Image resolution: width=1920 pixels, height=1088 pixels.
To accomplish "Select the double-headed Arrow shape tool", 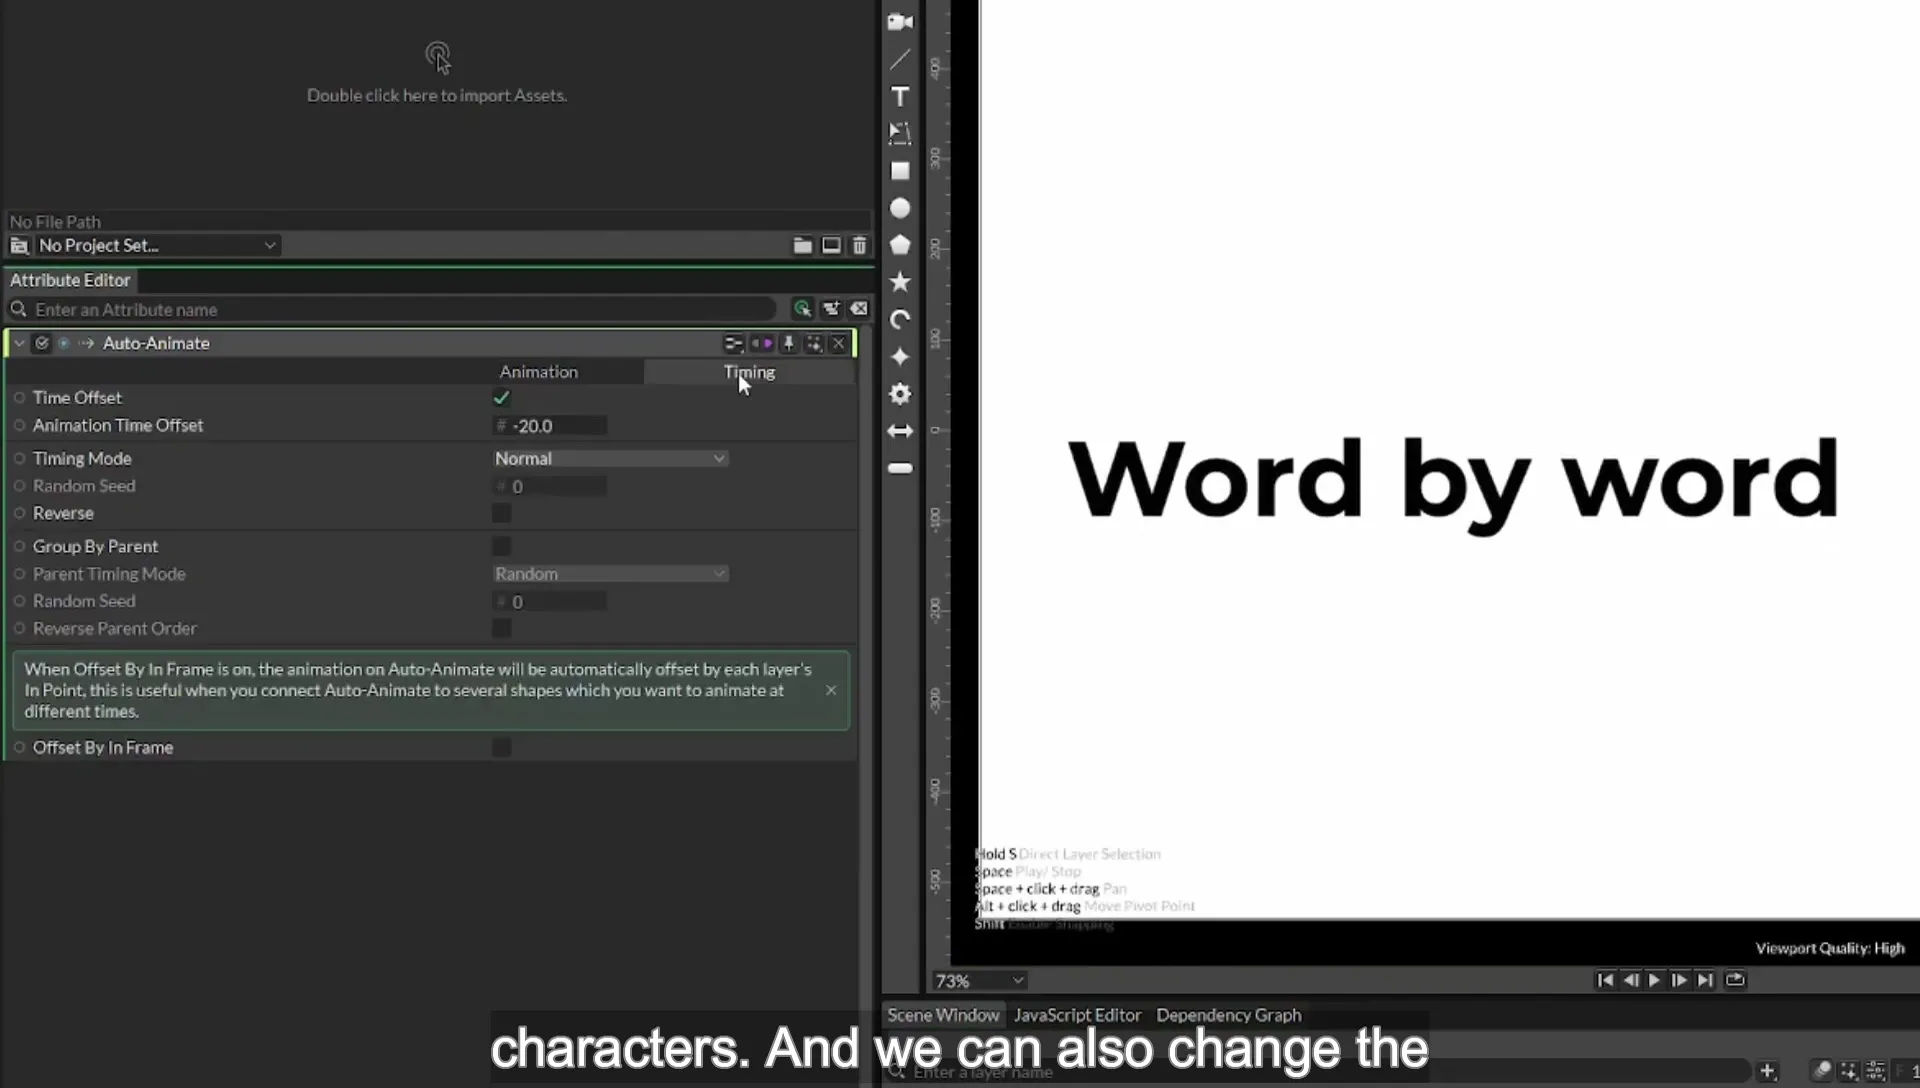I will click(900, 431).
